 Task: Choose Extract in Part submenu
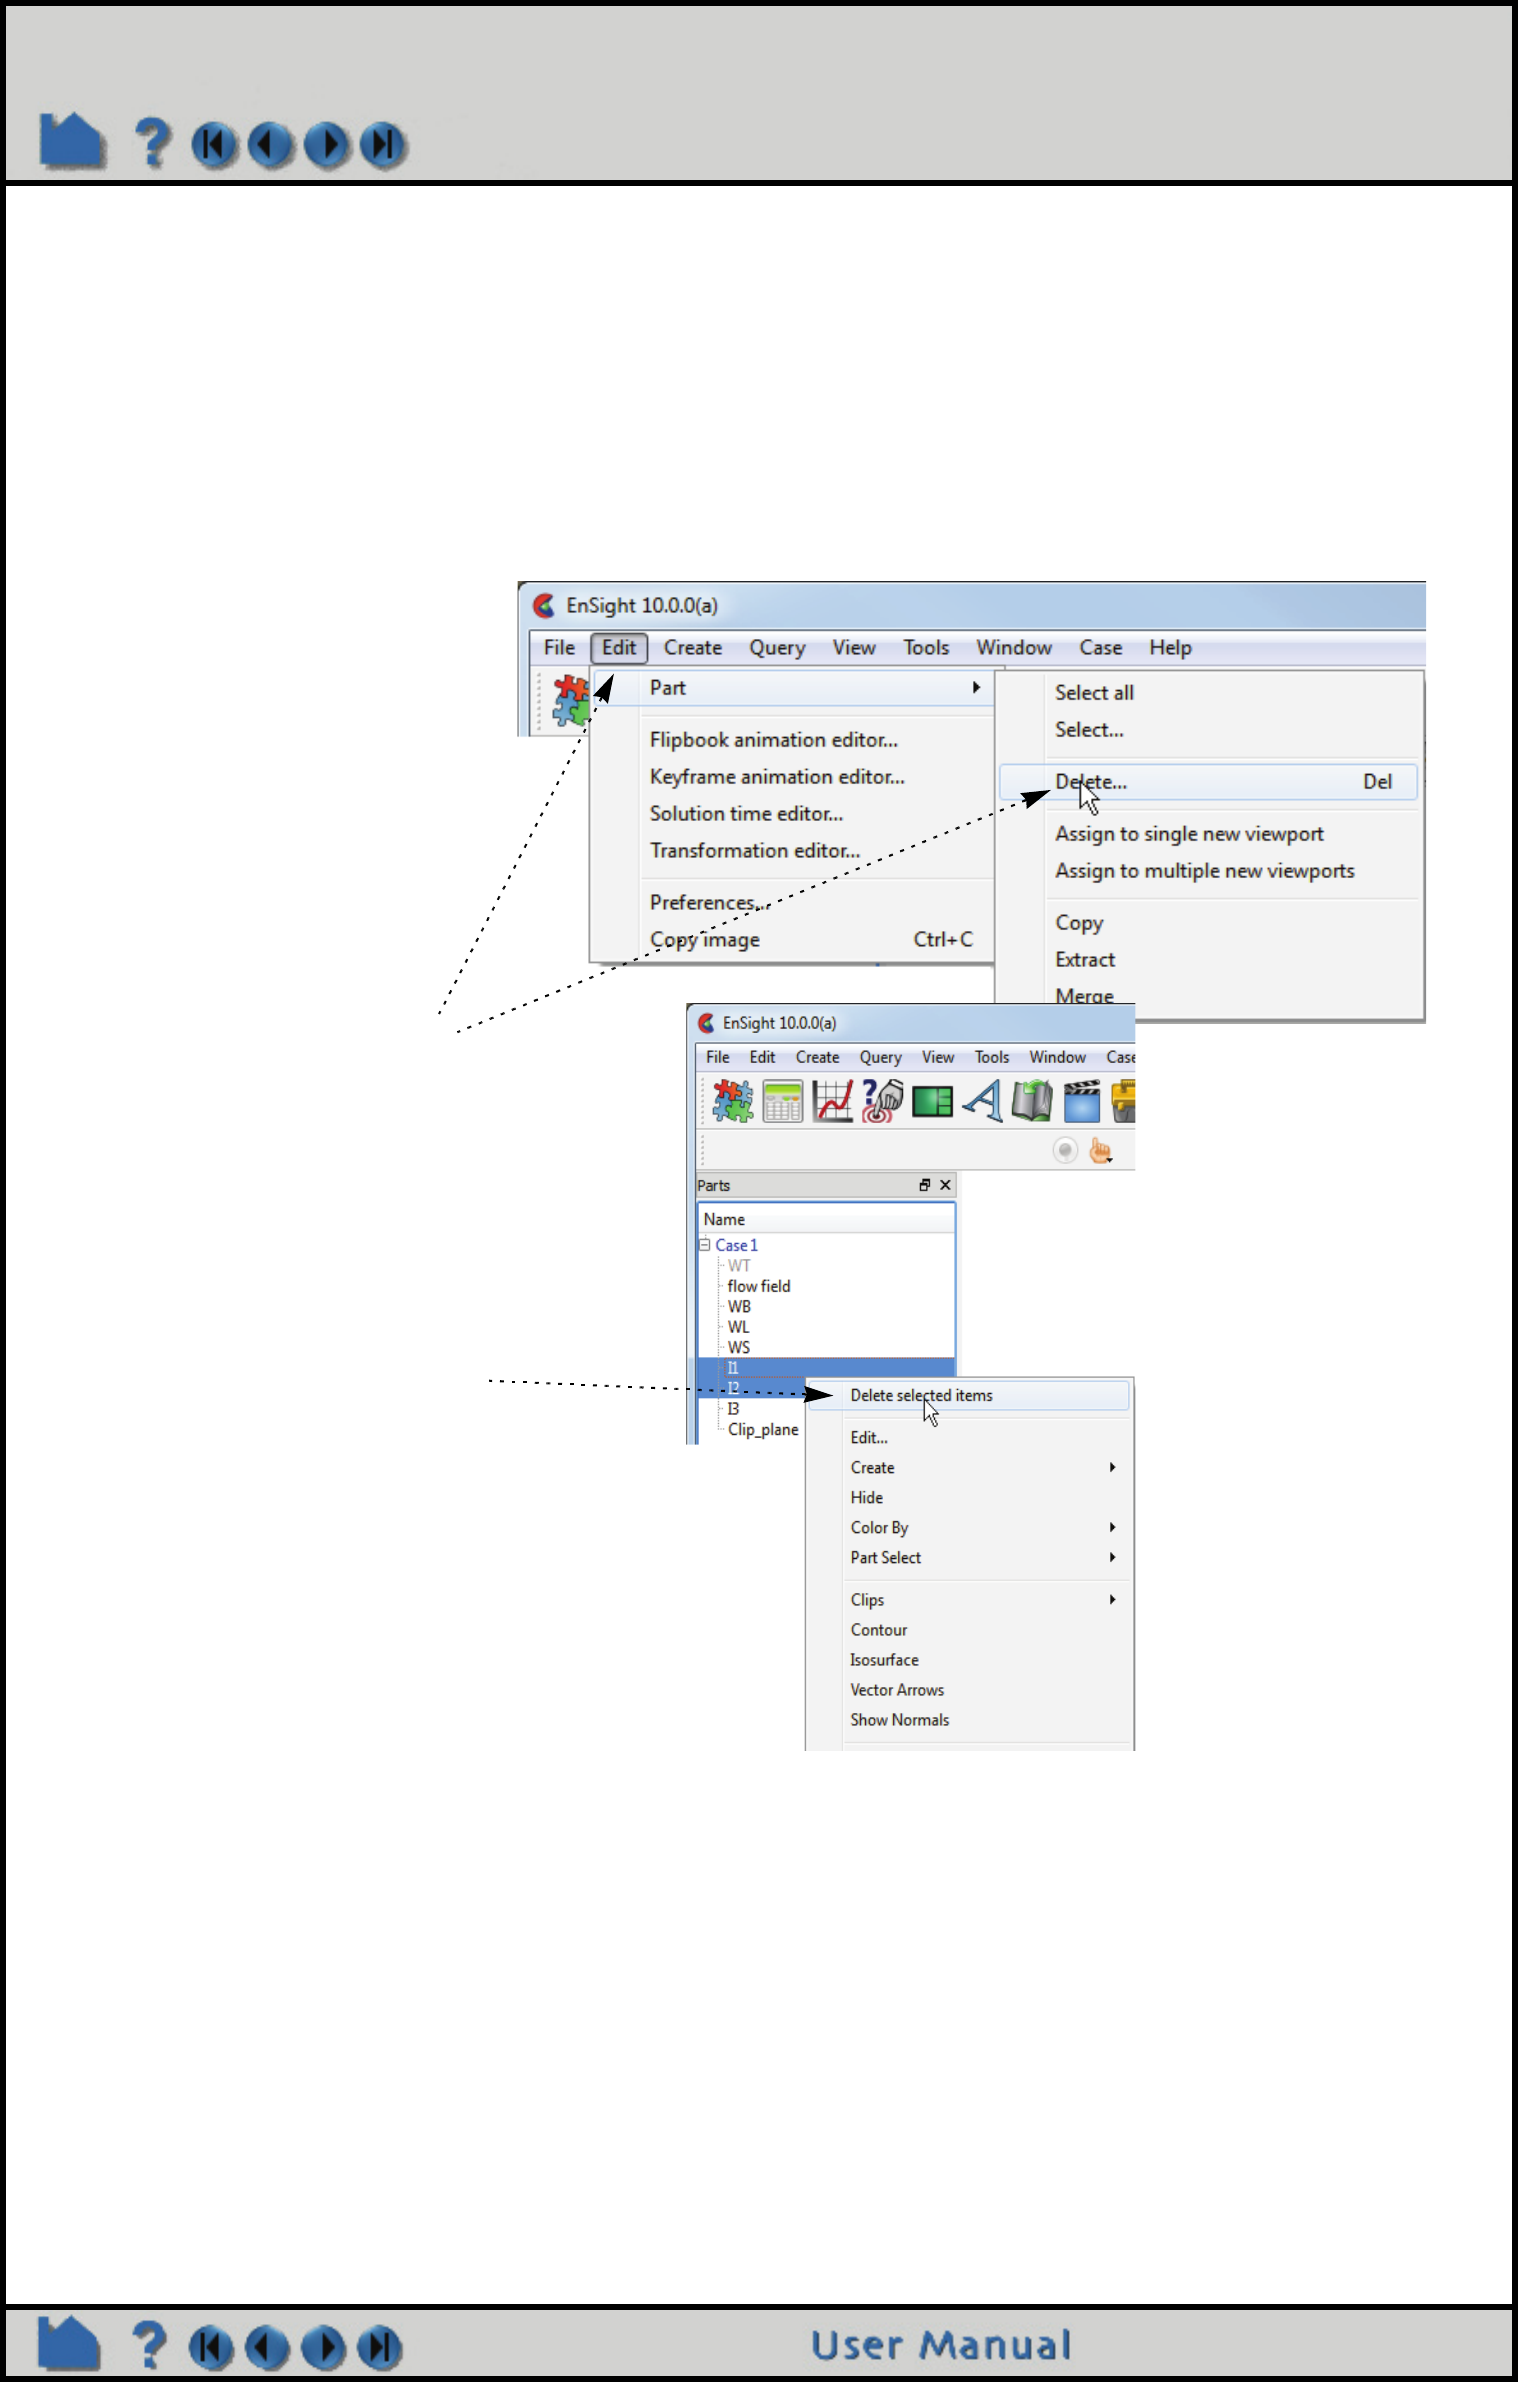point(1085,960)
